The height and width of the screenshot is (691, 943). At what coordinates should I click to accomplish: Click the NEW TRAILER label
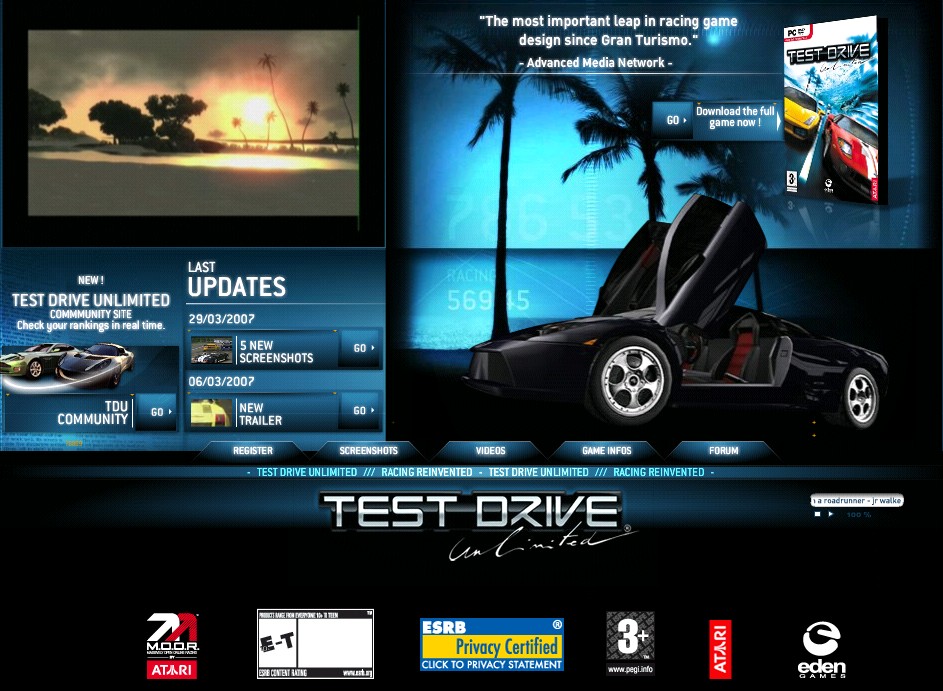pos(260,414)
